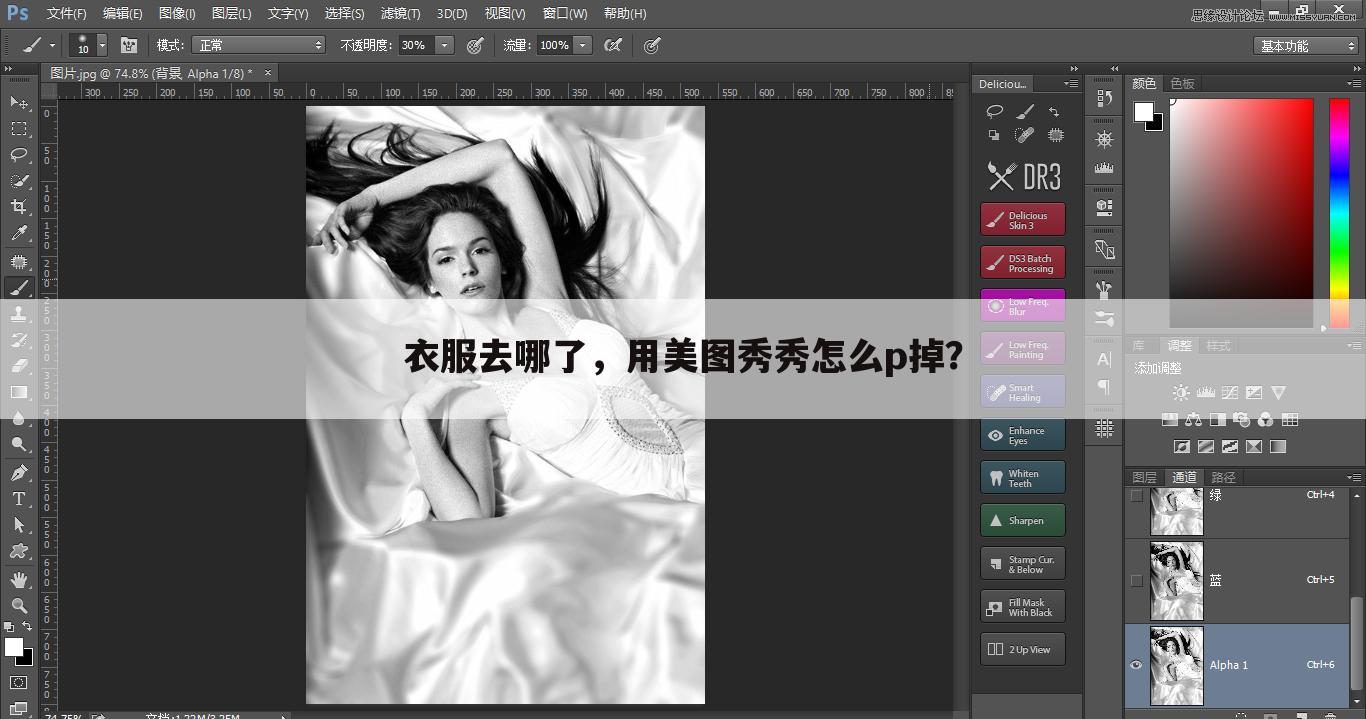
Task: Open the 不透明度 slider dropdown arrow
Action: click(x=445, y=45)
